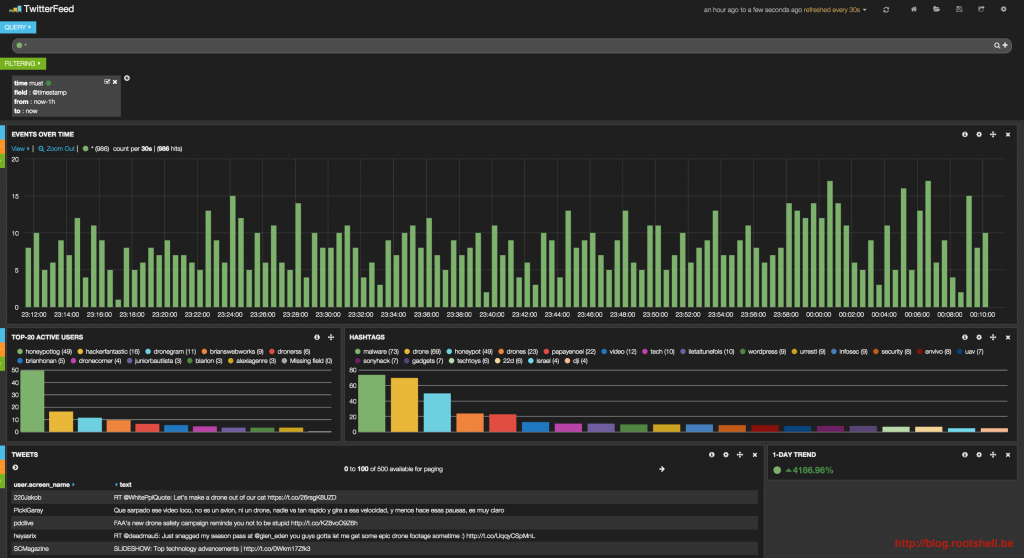Viewport: 1024px width, 558px height.
Task: Collapse the QUERY section
Action: (18, 27)
